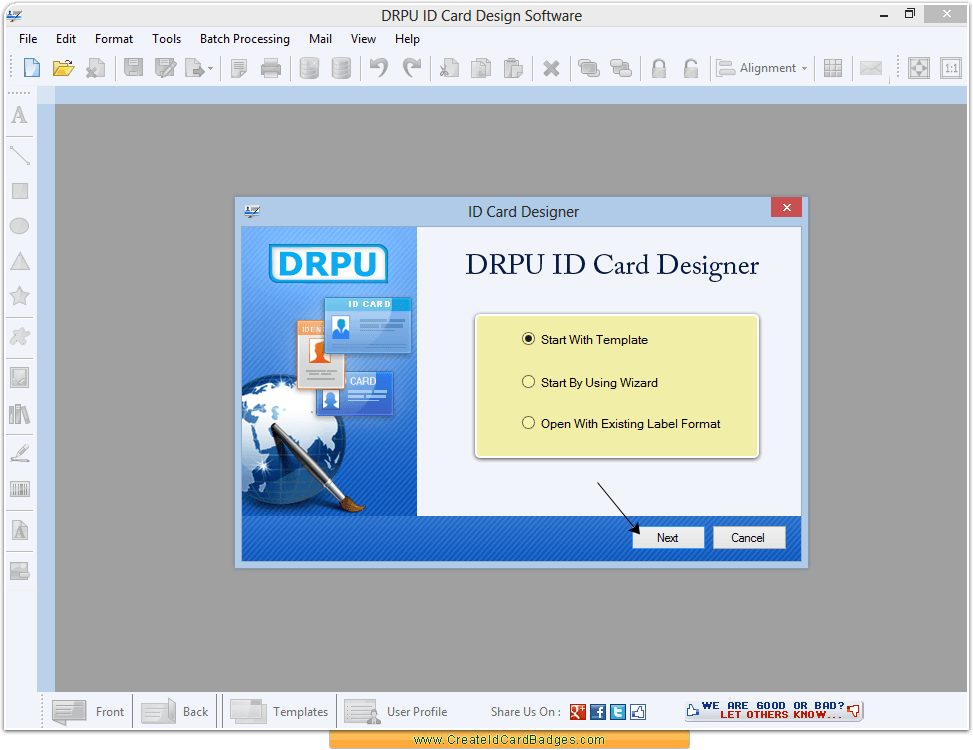Click the Export page icon with arrow
Screen dimensions: 973x750
point(195,68)
